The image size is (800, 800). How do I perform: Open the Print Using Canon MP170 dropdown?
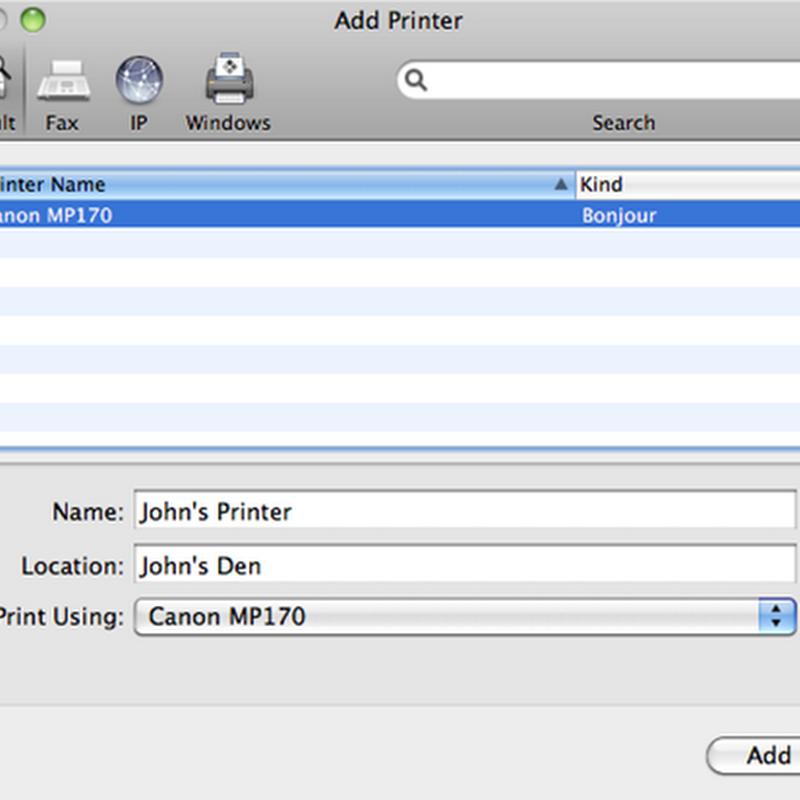point(465,617)
